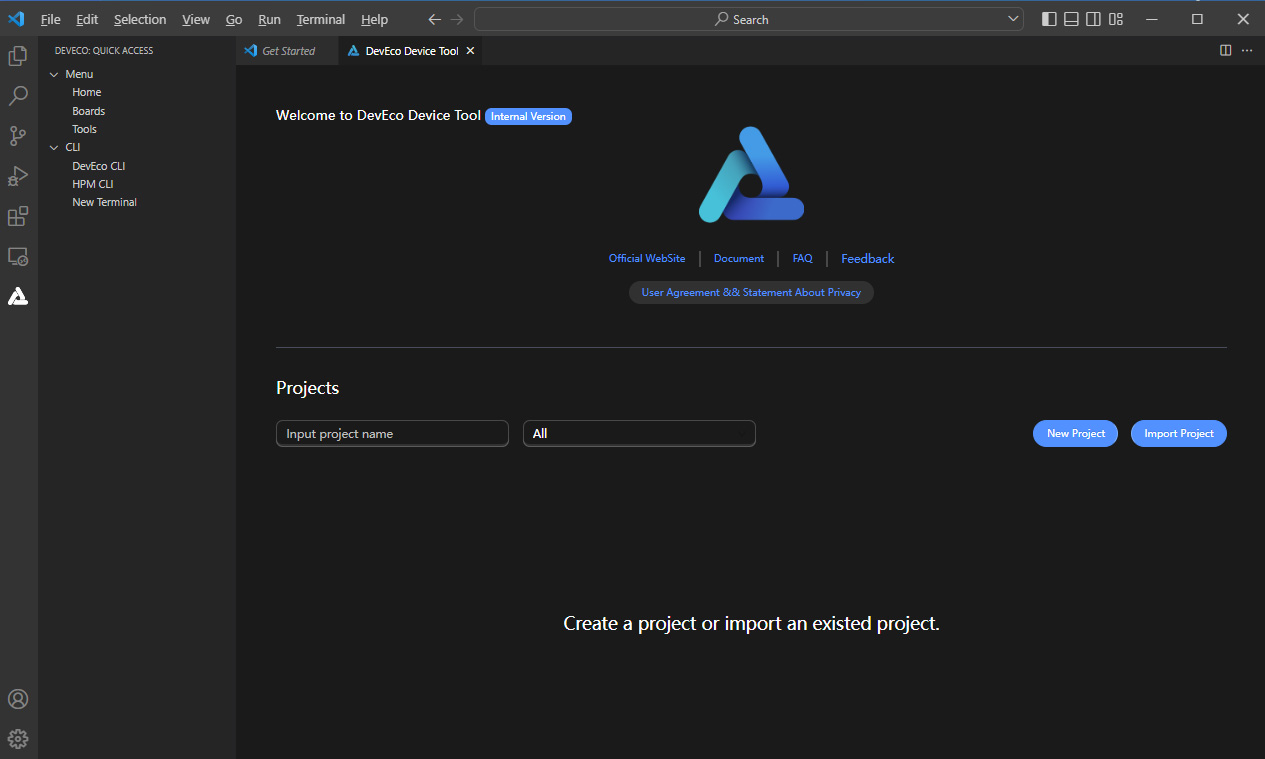Click the New Project button
The height and width of the screenshot is (759, 1265).
(1075, 434)
